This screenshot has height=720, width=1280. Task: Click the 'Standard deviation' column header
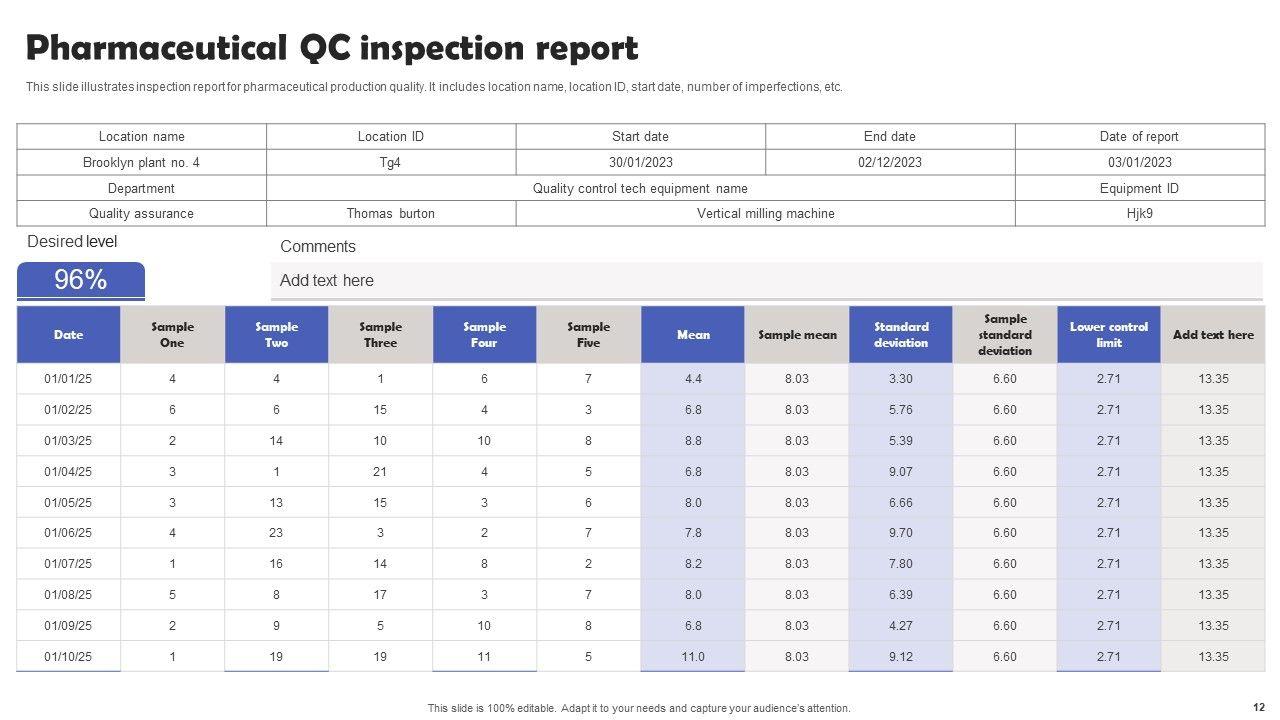901,335
